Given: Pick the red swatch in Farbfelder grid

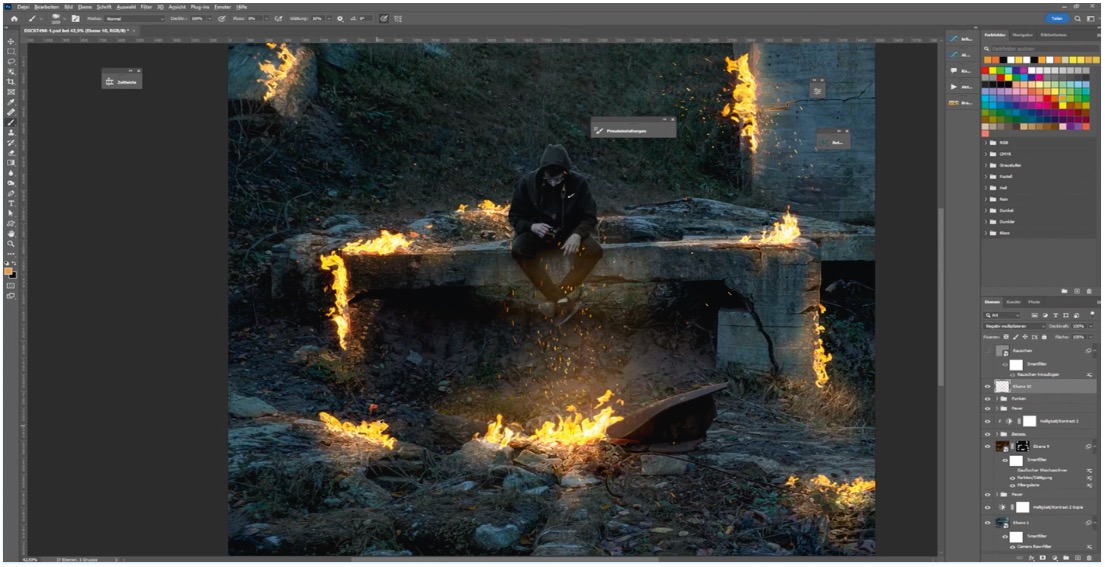Looking at the screenshot, I should [987, 70].
